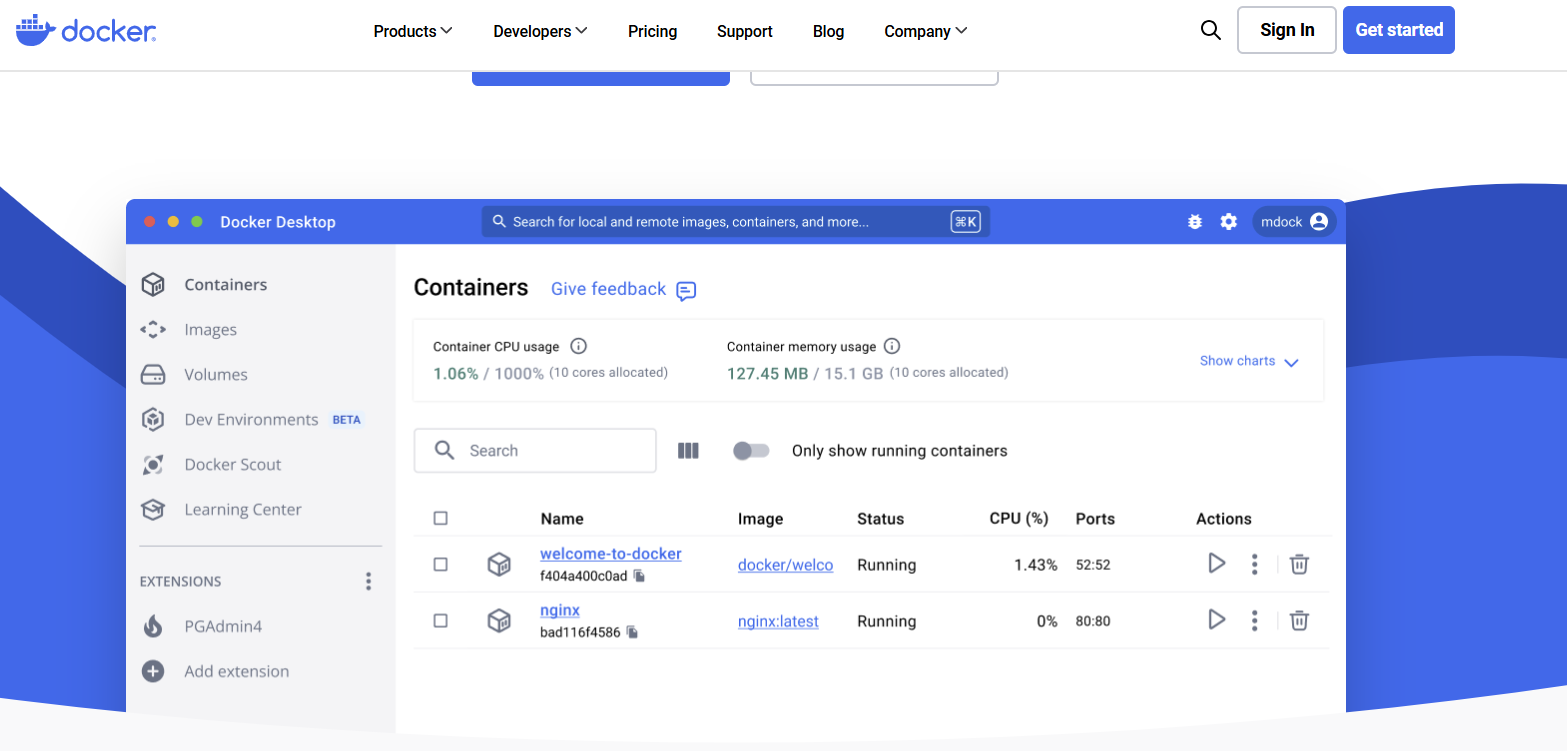Open the column display options icon
The image size is (1567, 751).
[x=688, y=451]
